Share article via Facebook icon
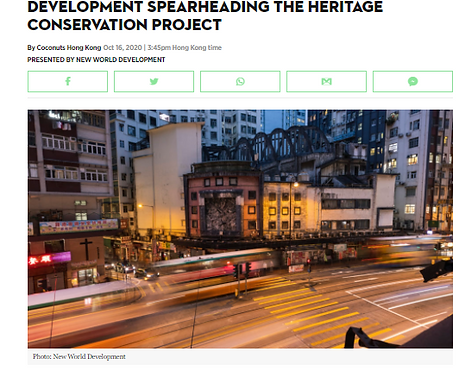The image size is (459, 377). [x=68, y=81]
